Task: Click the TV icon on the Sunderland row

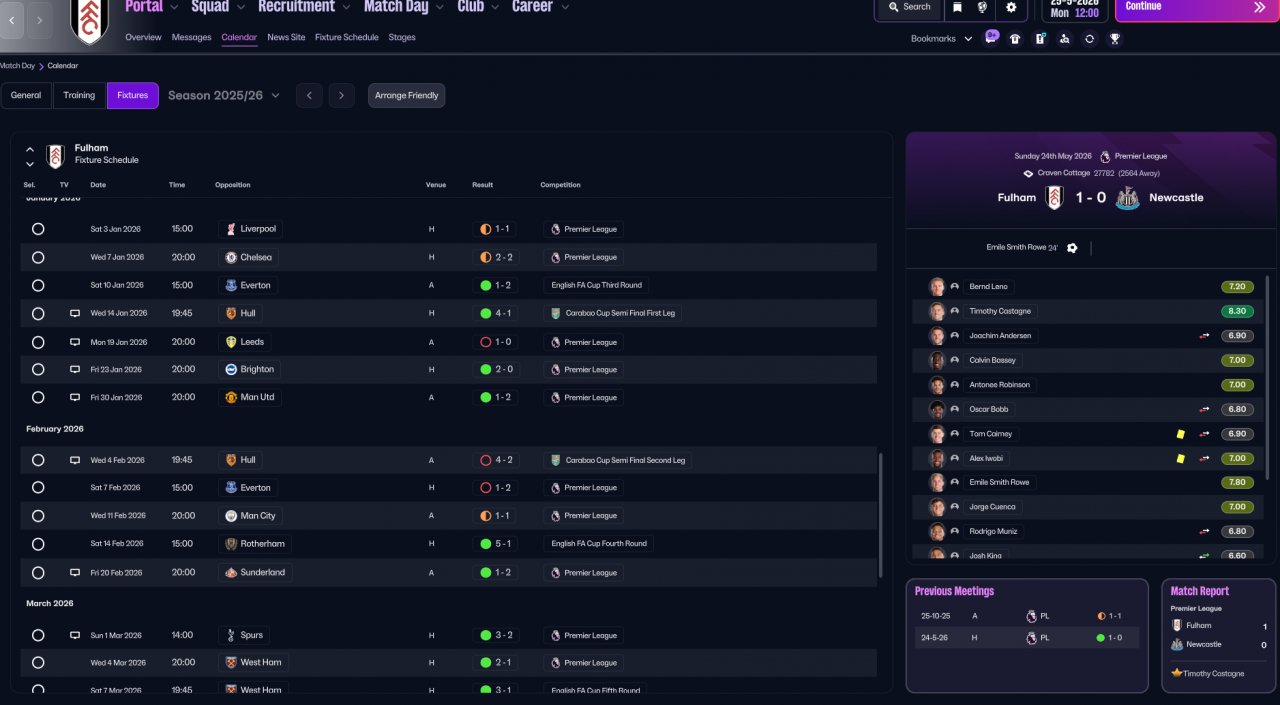Action: (x=75, y=573)
